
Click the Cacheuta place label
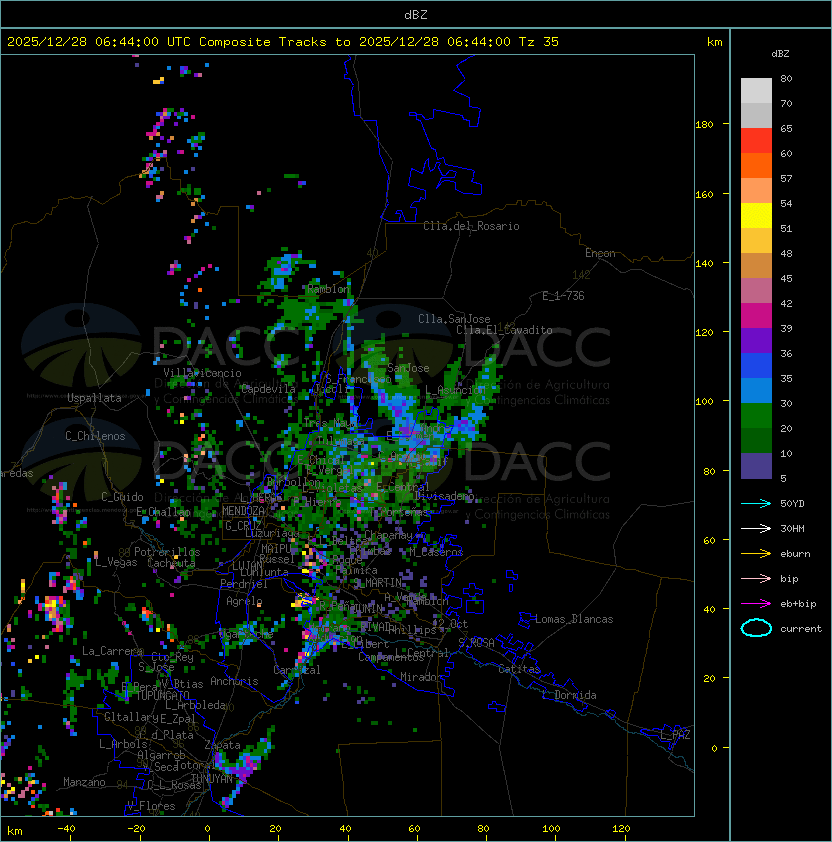(171, 563)
